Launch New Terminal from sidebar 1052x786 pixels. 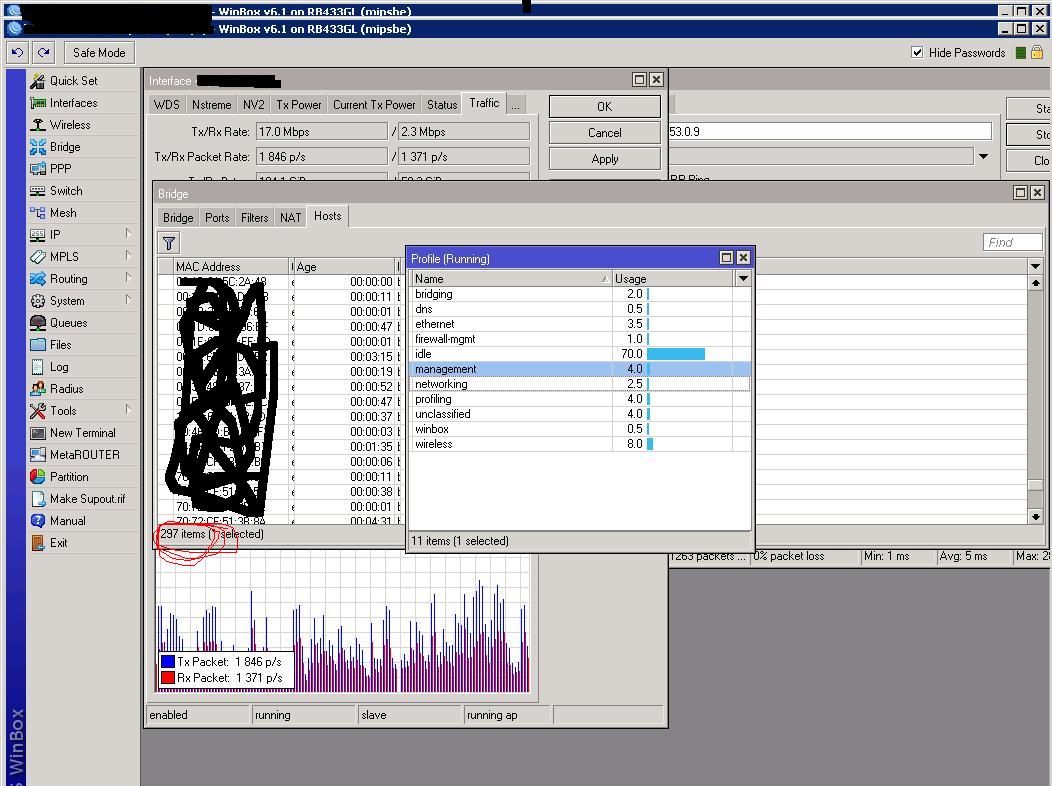[x=82, y=433]
